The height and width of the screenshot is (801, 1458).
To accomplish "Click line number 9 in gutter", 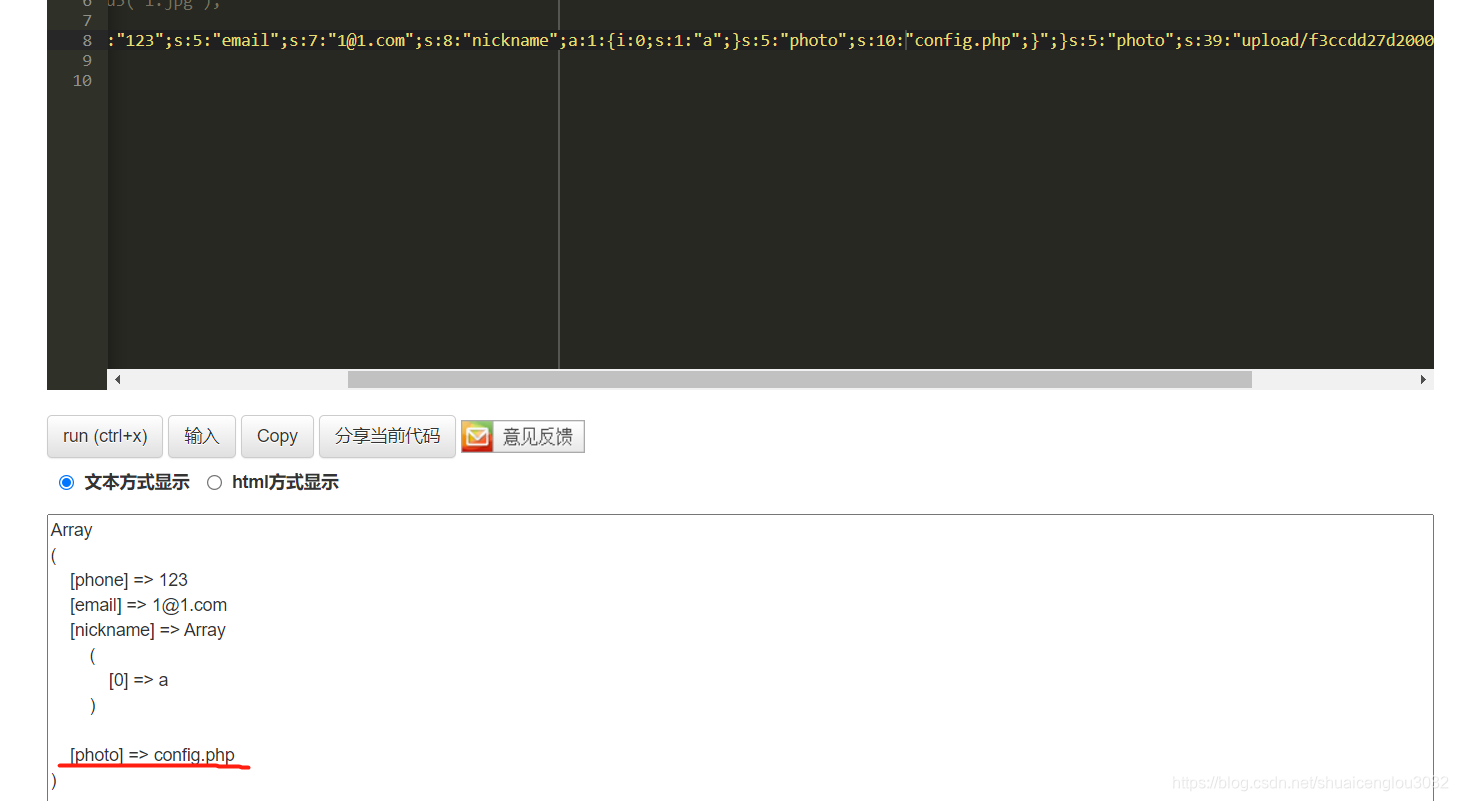I will point(87,61).
